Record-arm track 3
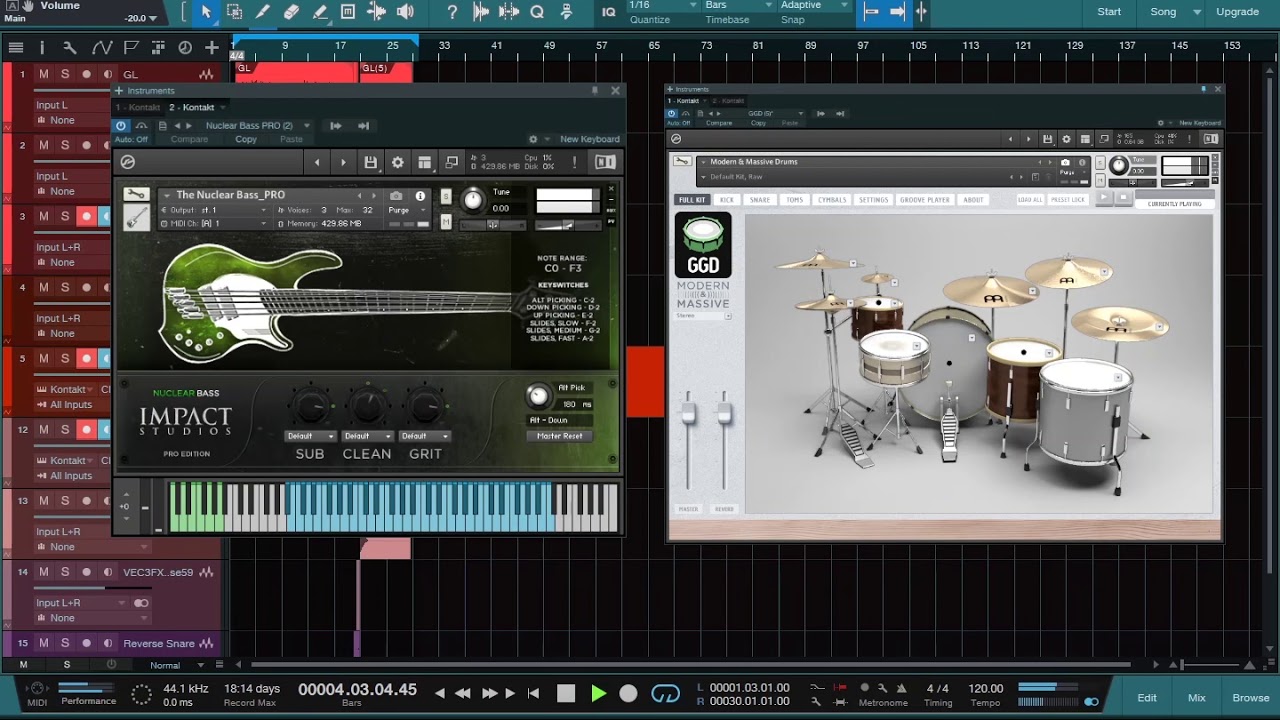The image size is (1280, 720). tap(87, 216)
